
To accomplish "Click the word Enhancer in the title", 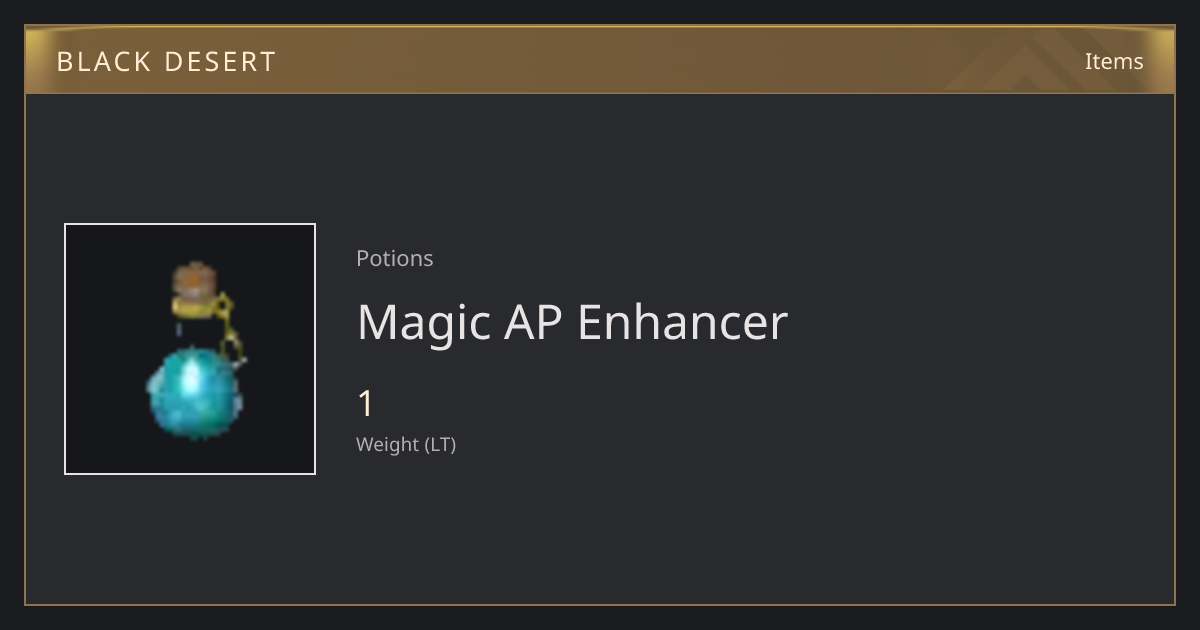I will click(683, 322).
